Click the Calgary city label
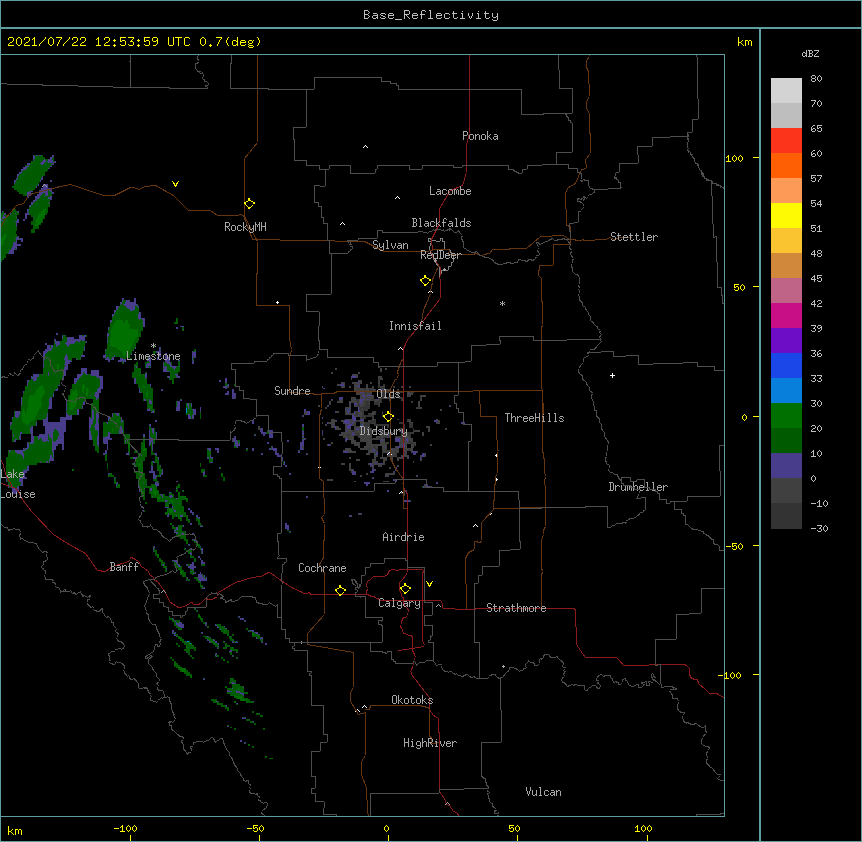 [399, 603]
